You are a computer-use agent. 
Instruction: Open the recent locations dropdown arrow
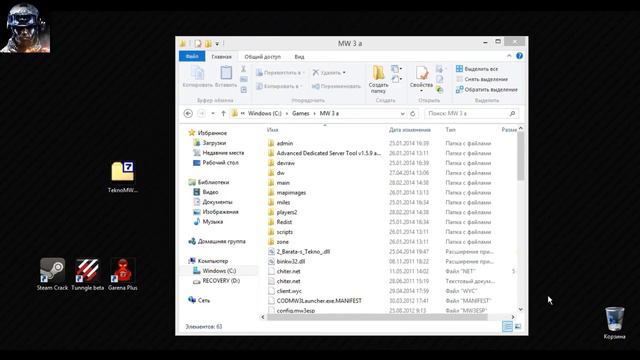point(213,113)
